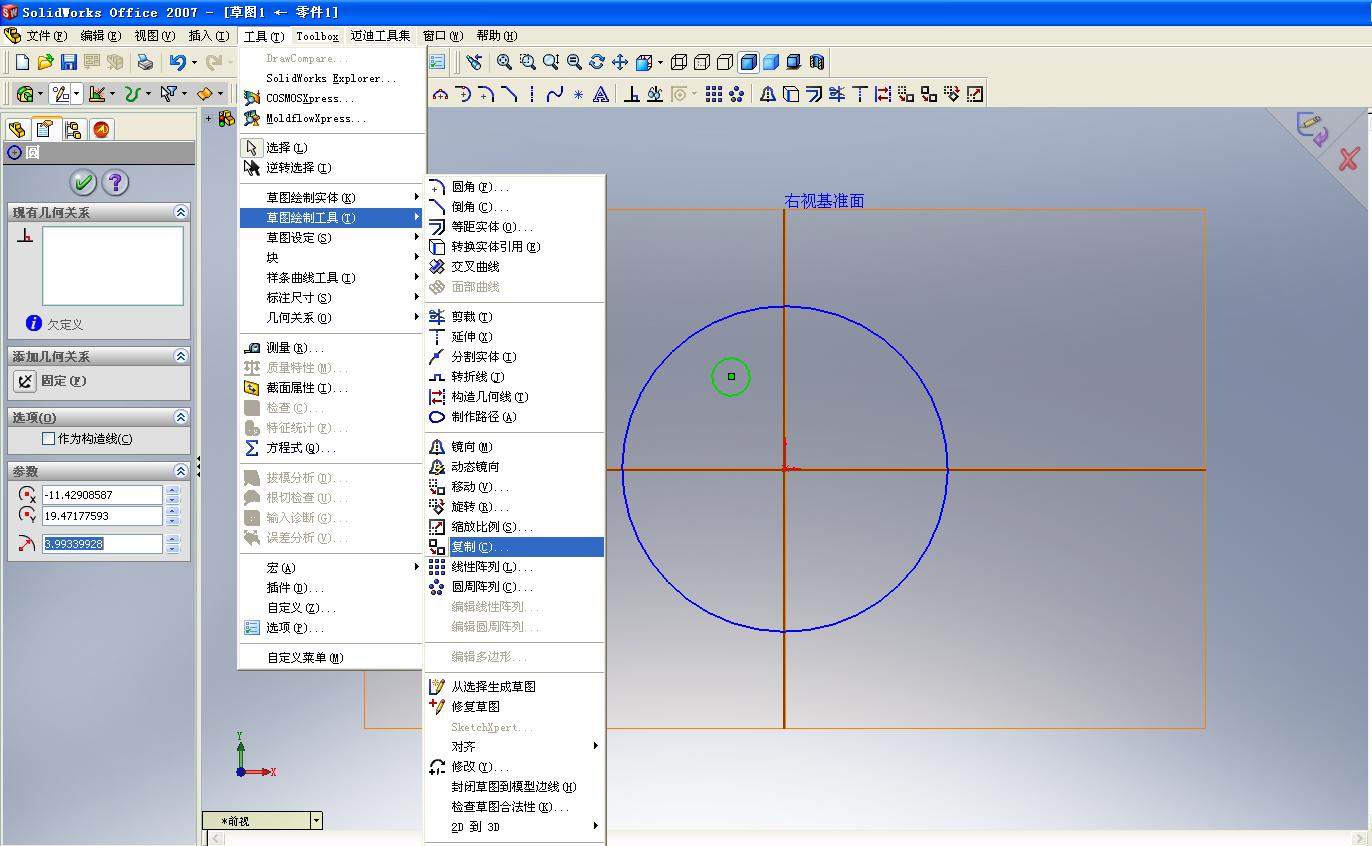
Task: Select 镜向 in the sketch tools submenu
Action: point(515,447)
